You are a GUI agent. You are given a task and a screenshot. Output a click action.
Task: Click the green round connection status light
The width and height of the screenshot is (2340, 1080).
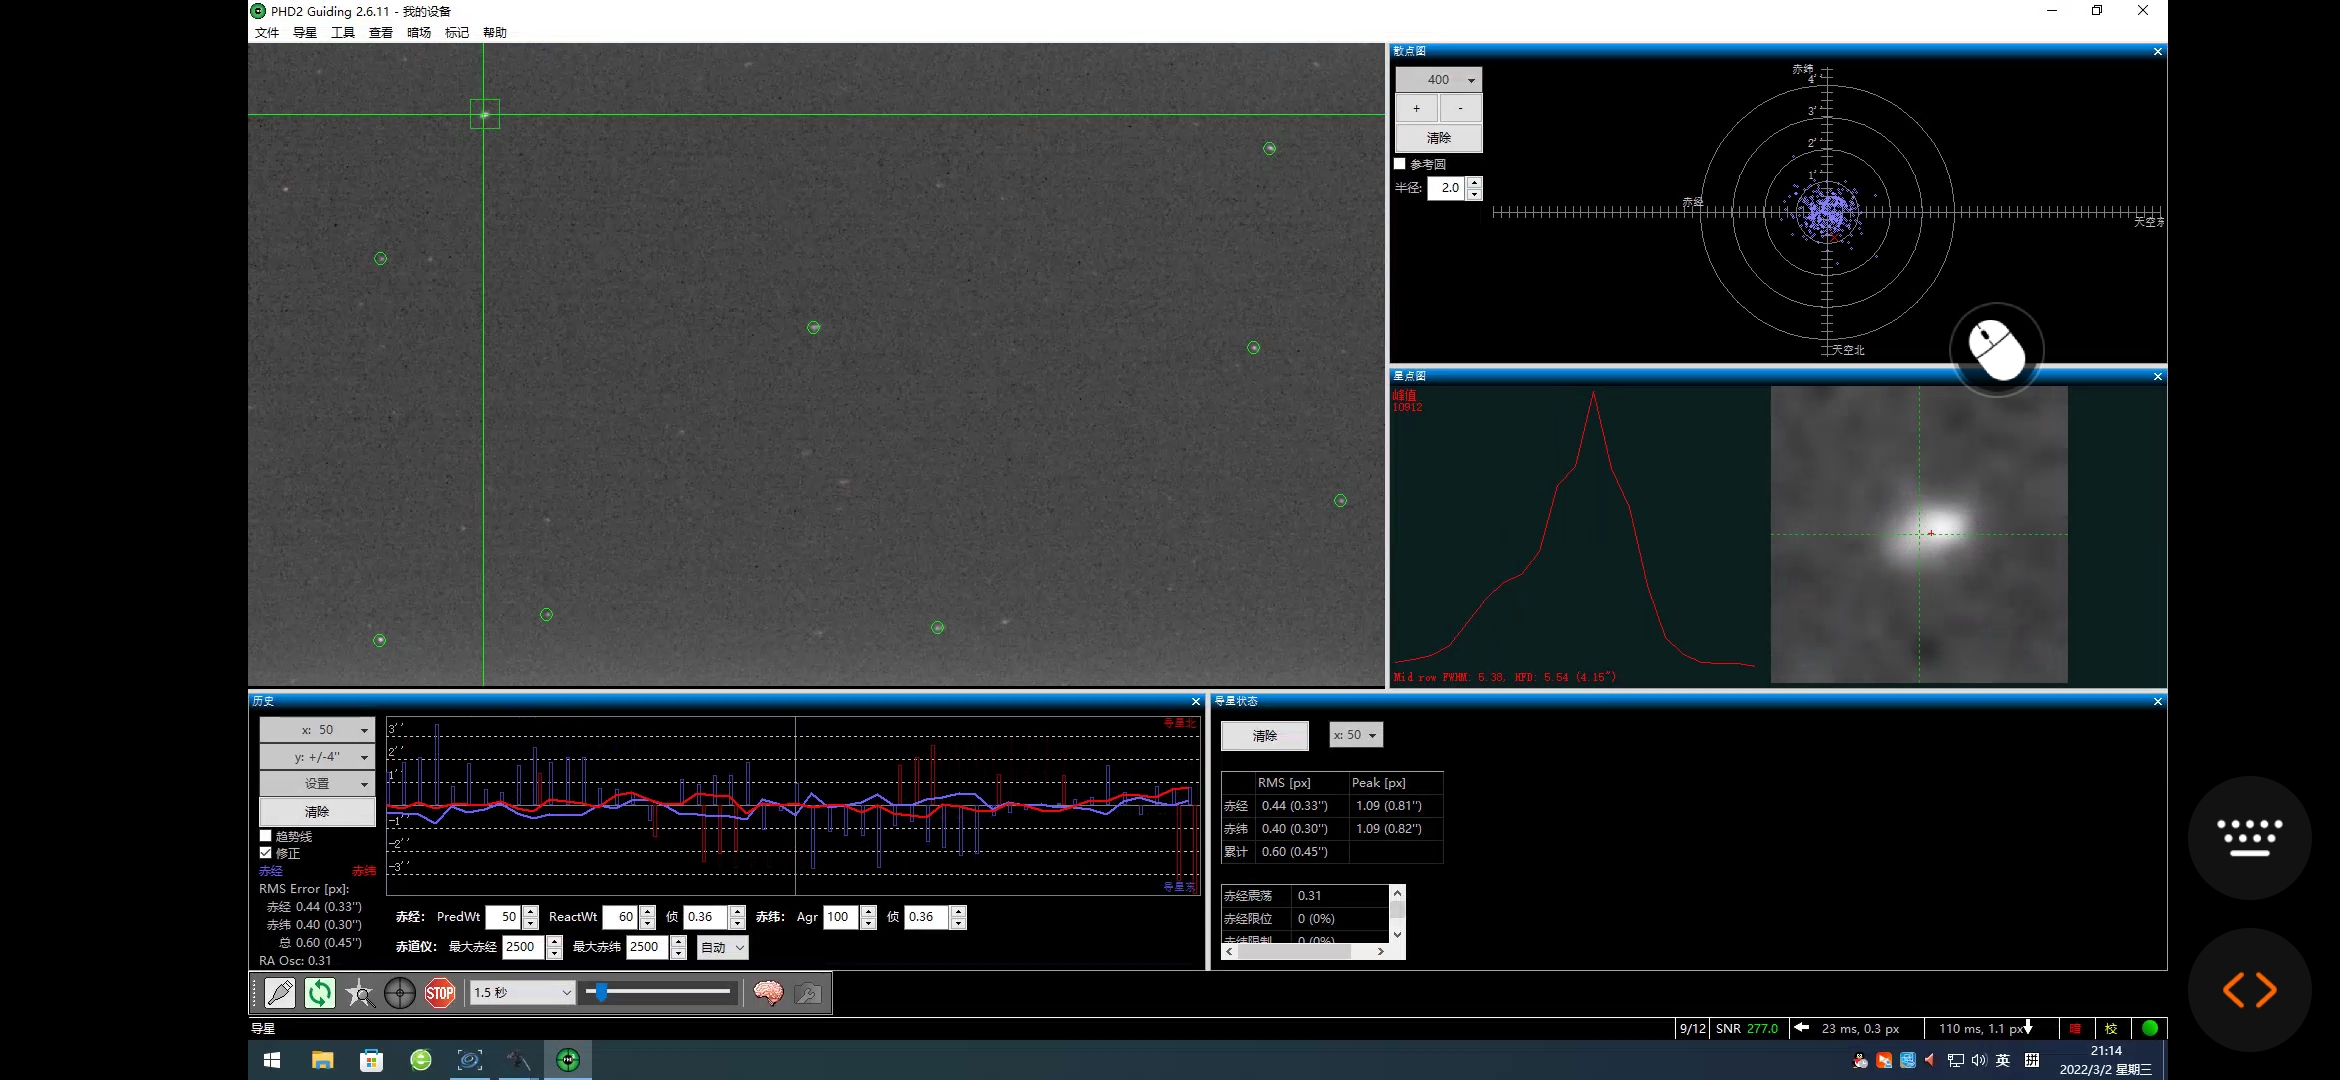(2150, 1028)
